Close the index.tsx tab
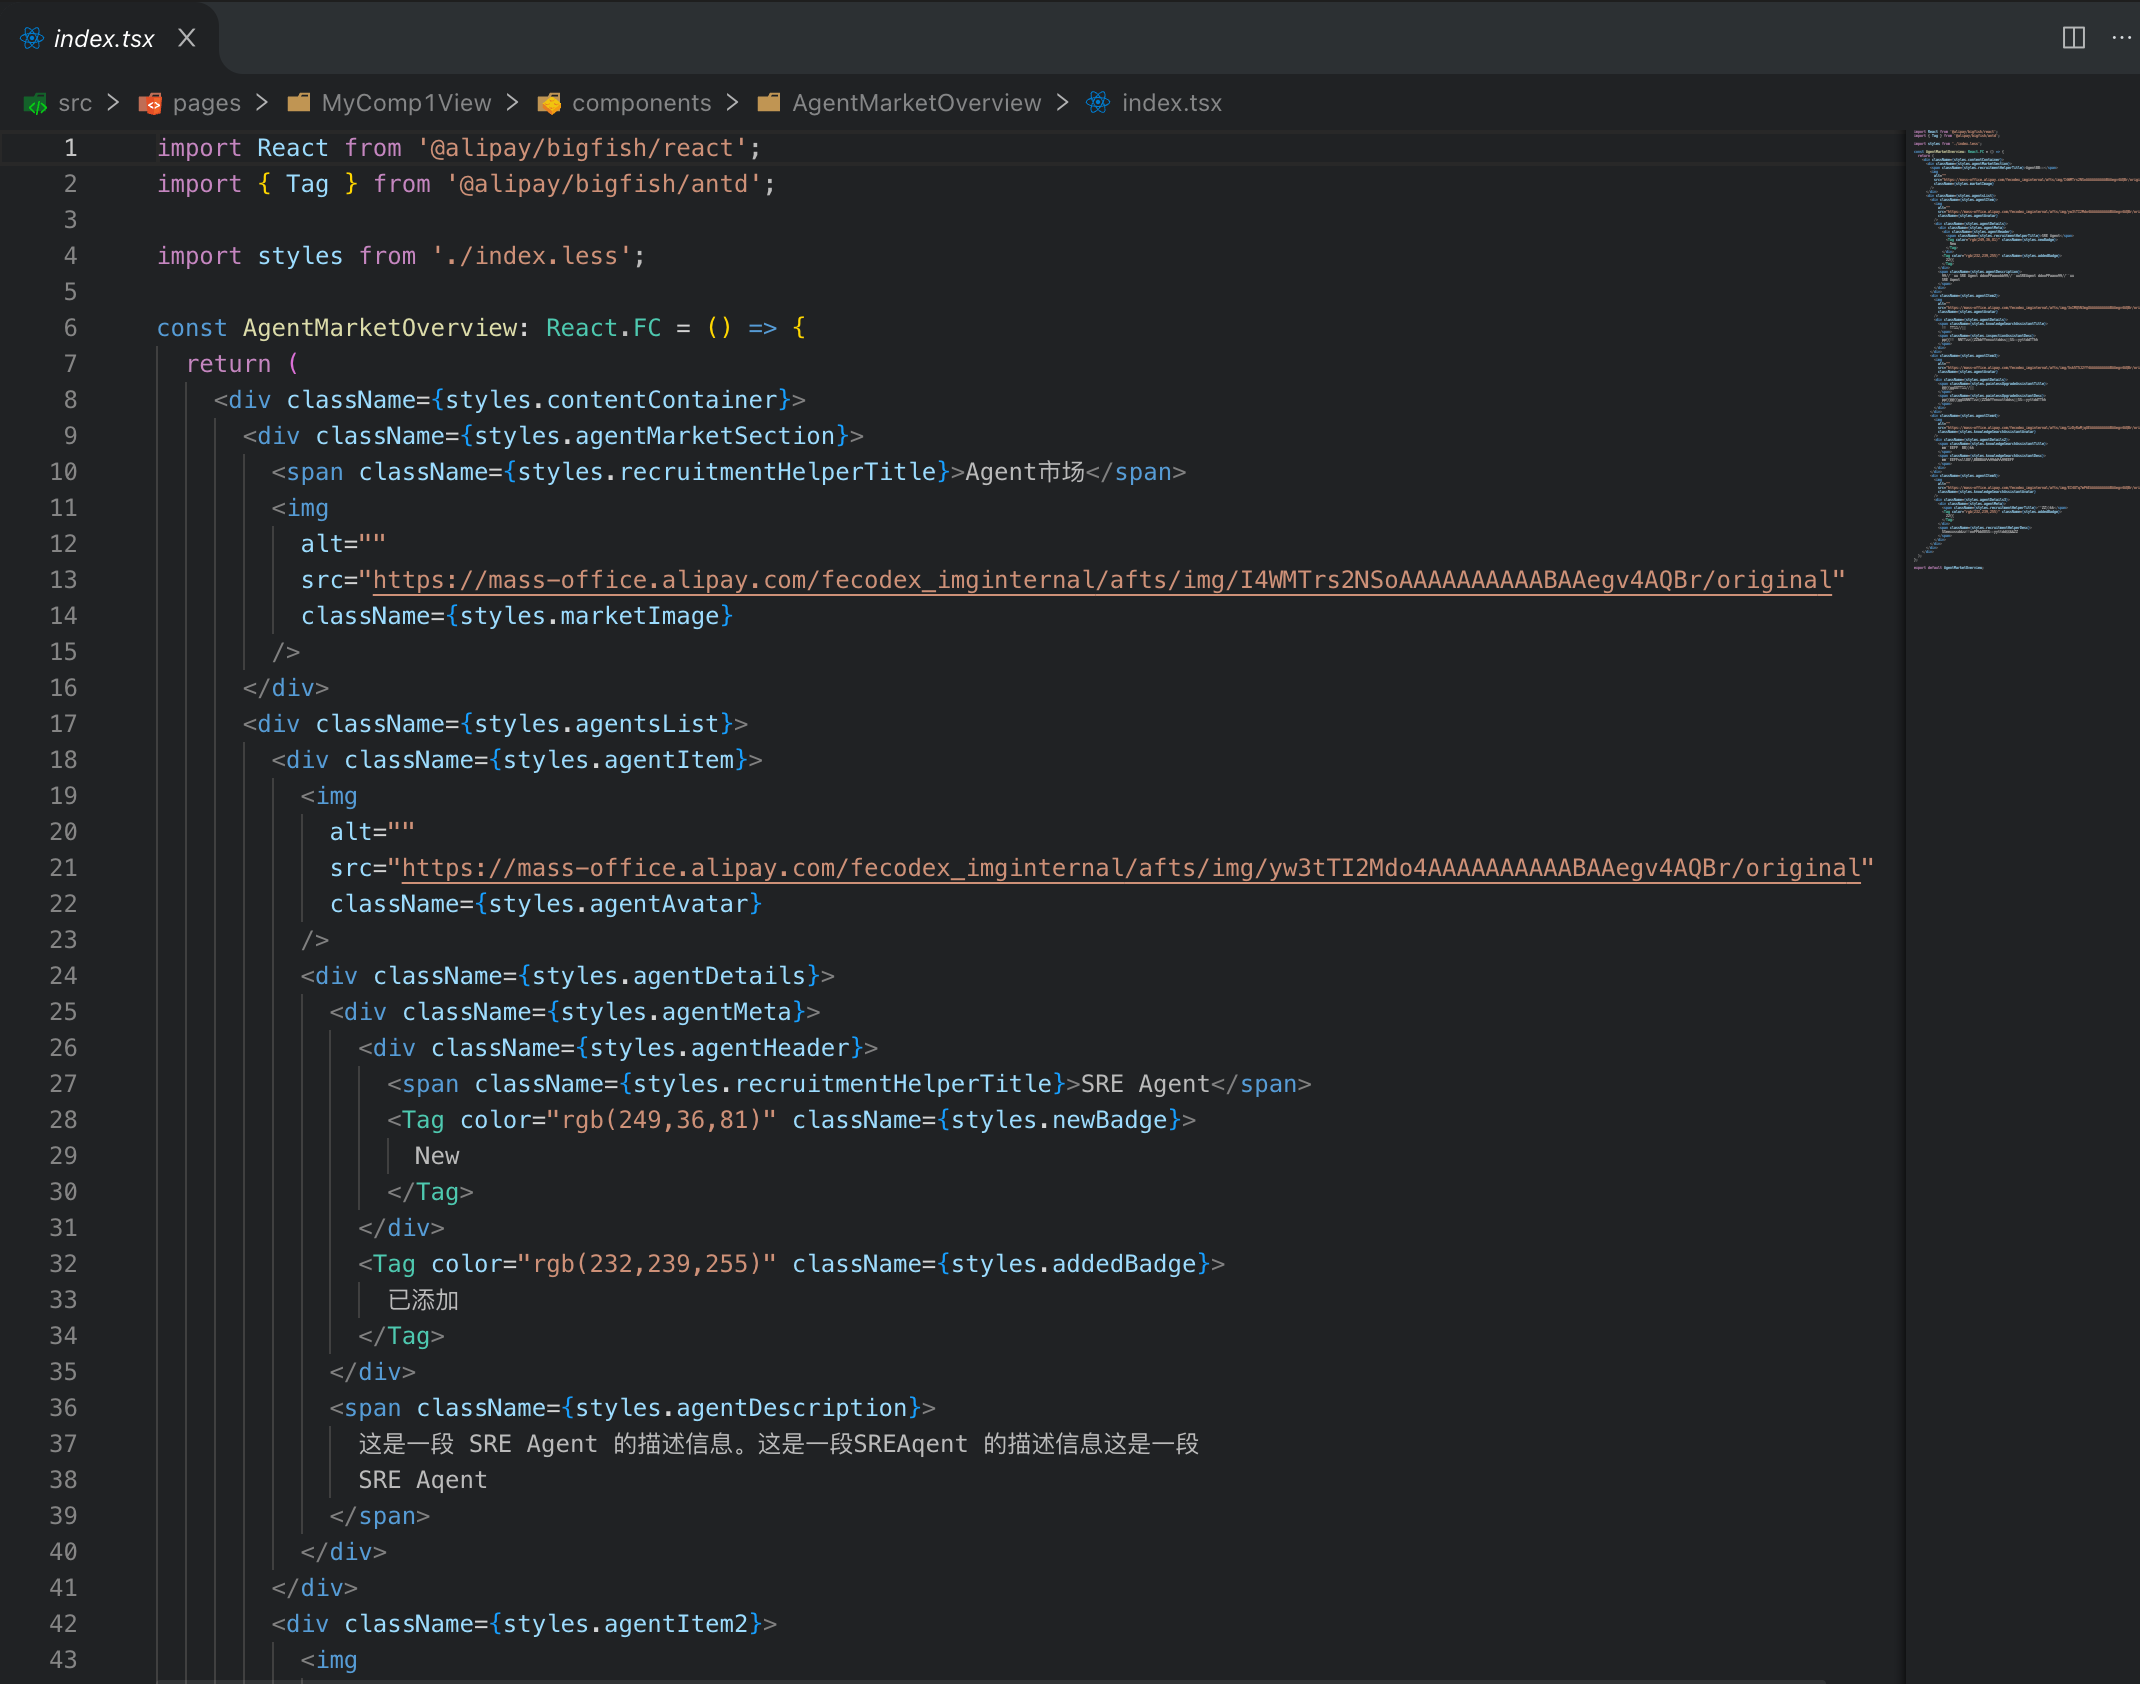2140x1684 pixels. click(x=186, y=38)
